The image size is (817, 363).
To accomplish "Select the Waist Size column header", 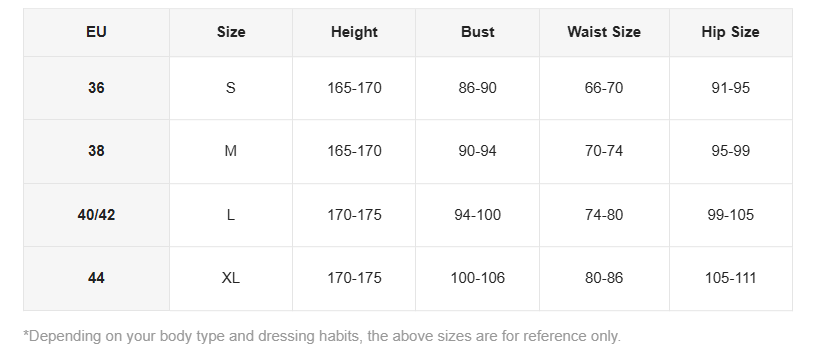I will click(x=604, y=32).
